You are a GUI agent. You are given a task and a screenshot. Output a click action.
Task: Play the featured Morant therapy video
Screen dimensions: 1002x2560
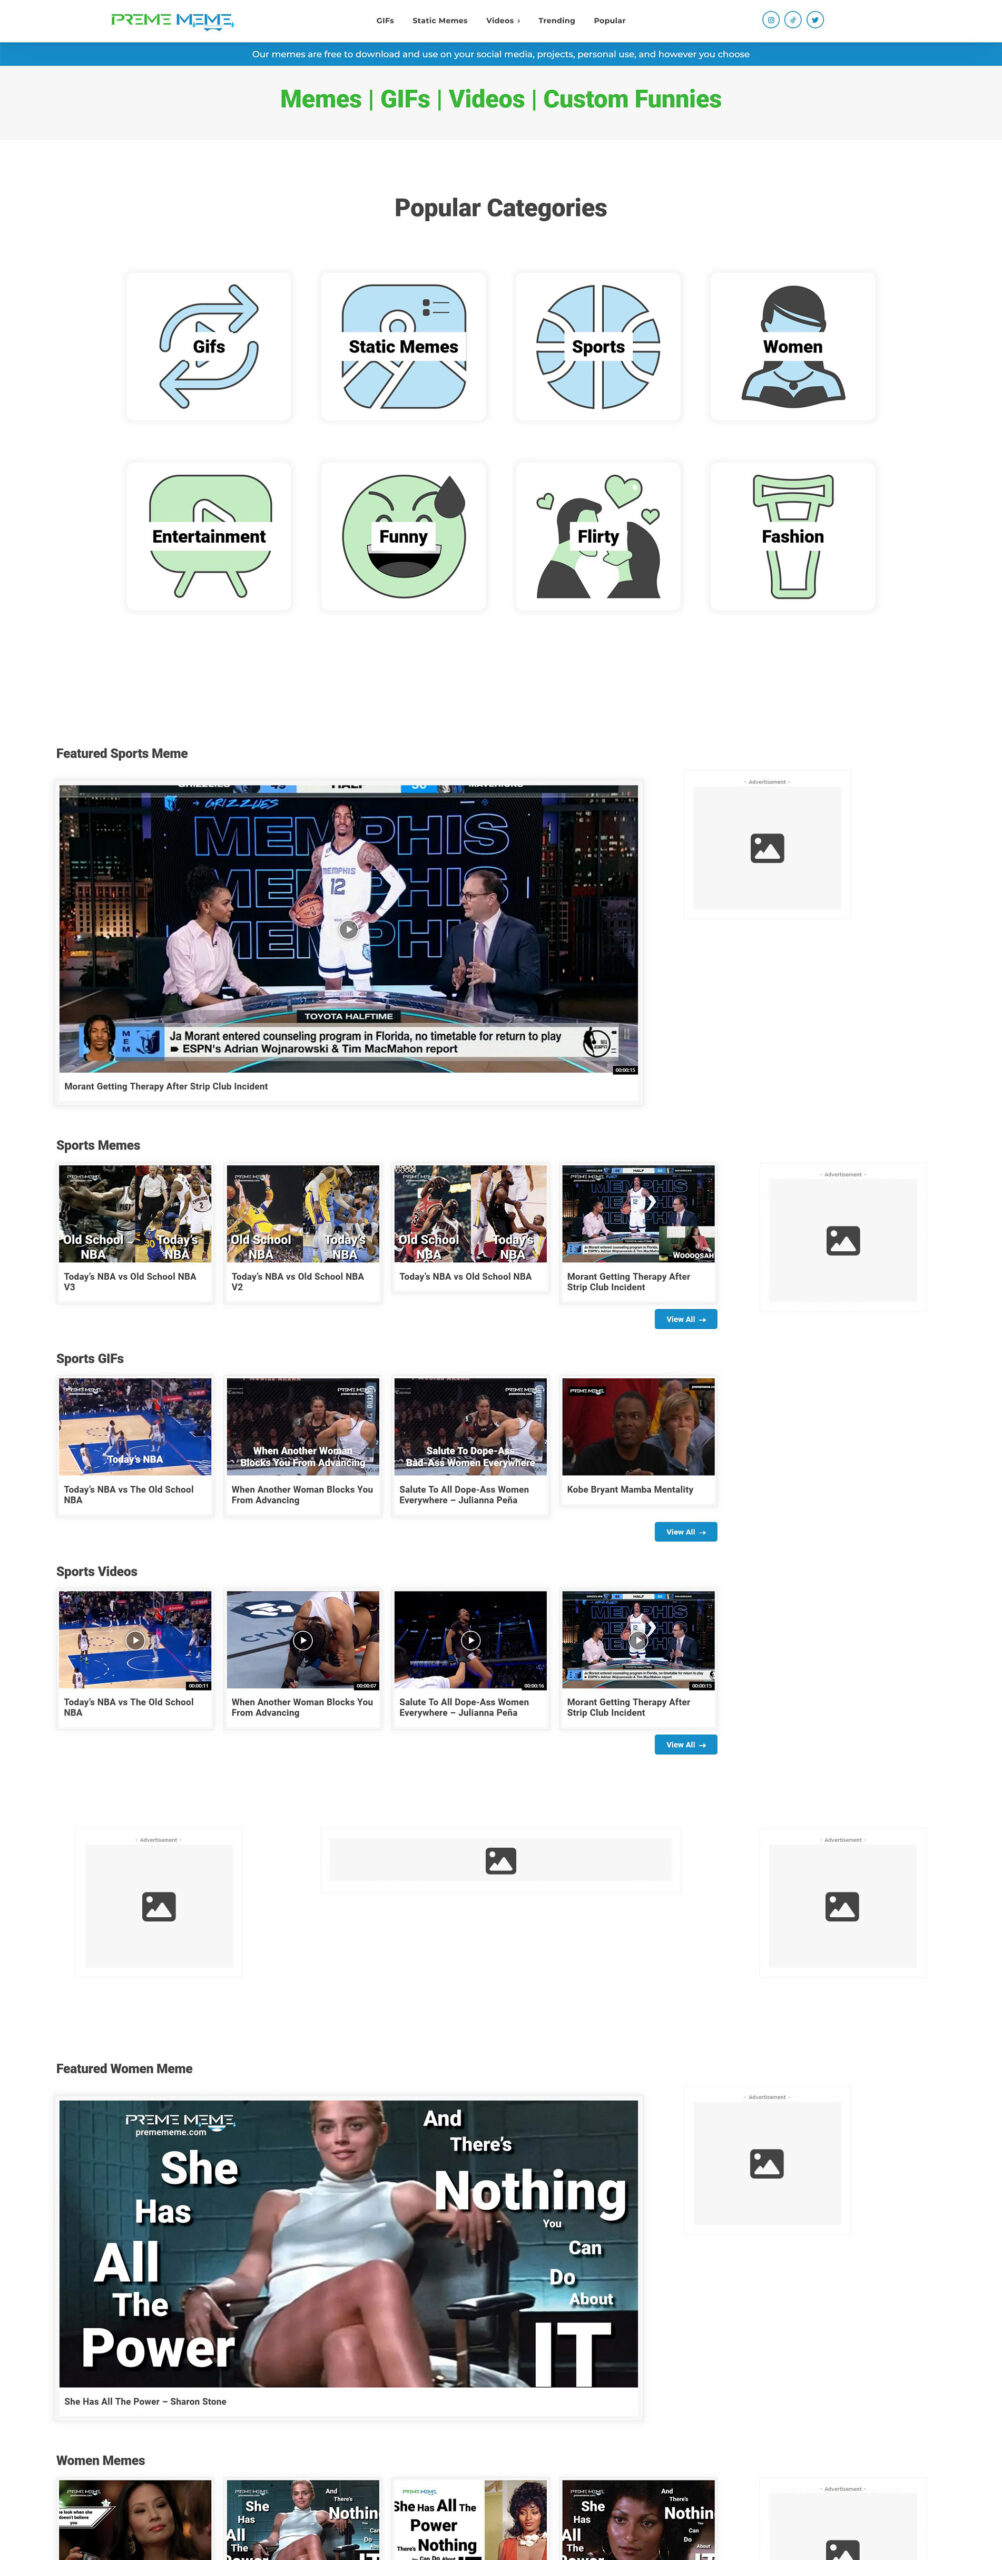pyautogui.click(x=348, y=929)
